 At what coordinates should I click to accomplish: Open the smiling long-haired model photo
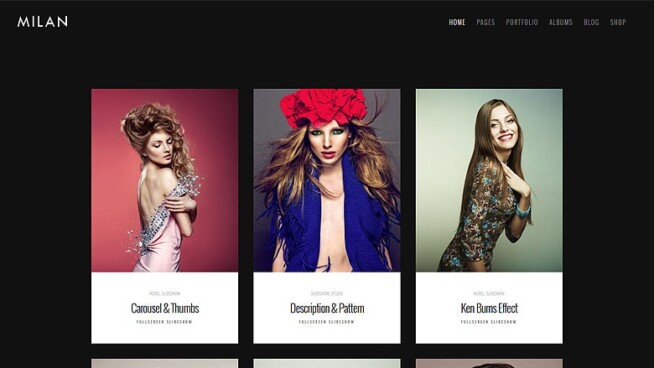click(x=489, y=180)
